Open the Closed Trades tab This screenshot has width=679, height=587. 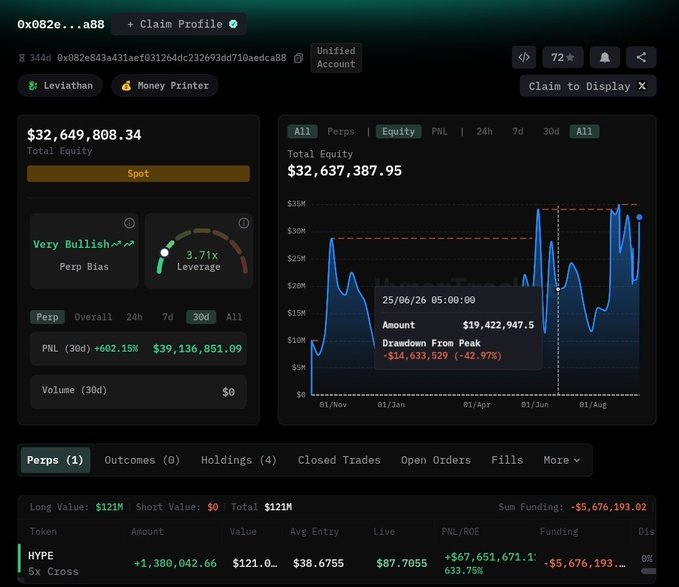(x=339, y=460)
